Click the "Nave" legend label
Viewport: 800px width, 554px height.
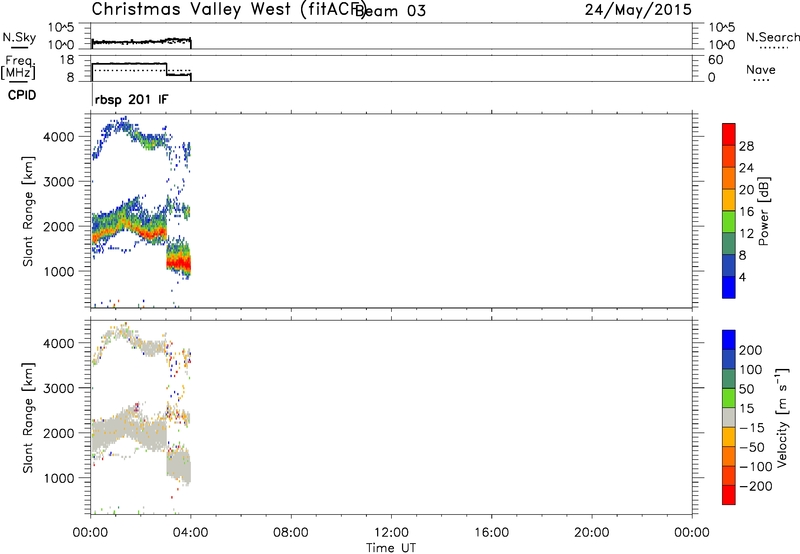click(761, 69)
